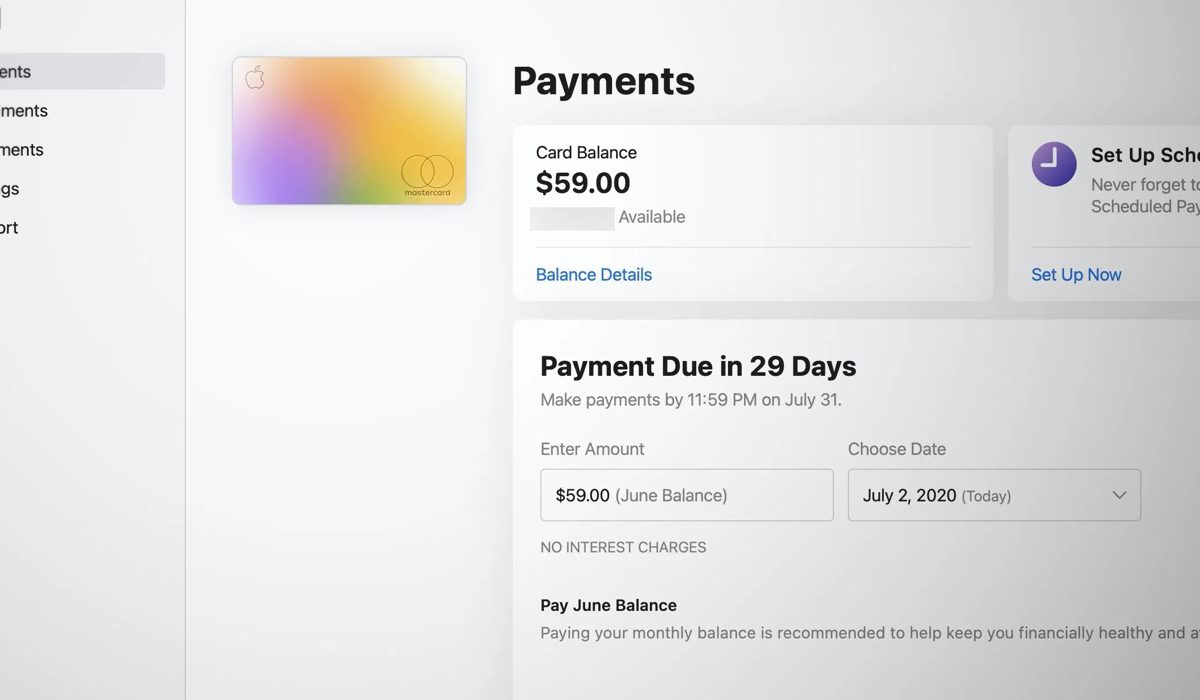
Task: Open the Choose Date dropdown
Action: 994,494
